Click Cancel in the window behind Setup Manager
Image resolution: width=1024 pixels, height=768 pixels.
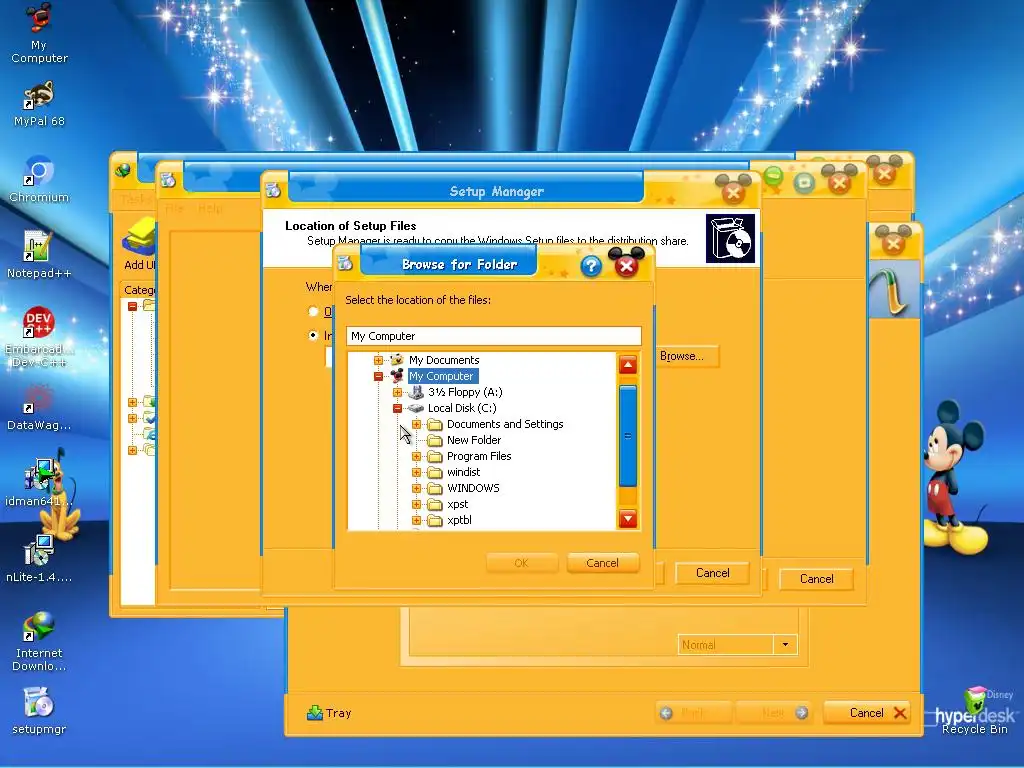[x=816, y=579]
